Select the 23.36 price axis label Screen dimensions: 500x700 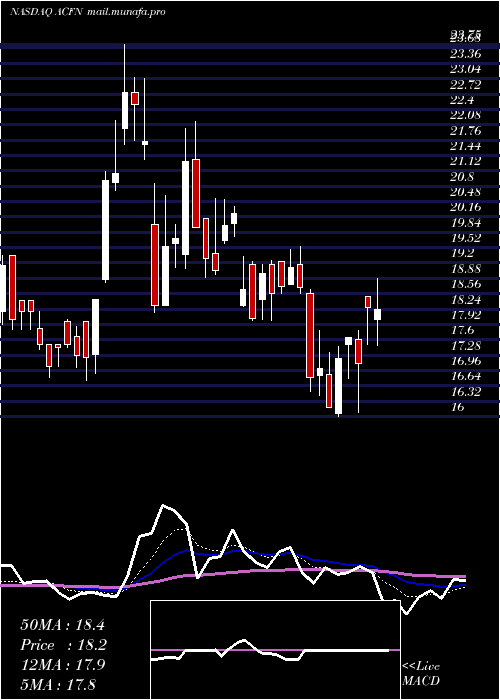(466, 54)
